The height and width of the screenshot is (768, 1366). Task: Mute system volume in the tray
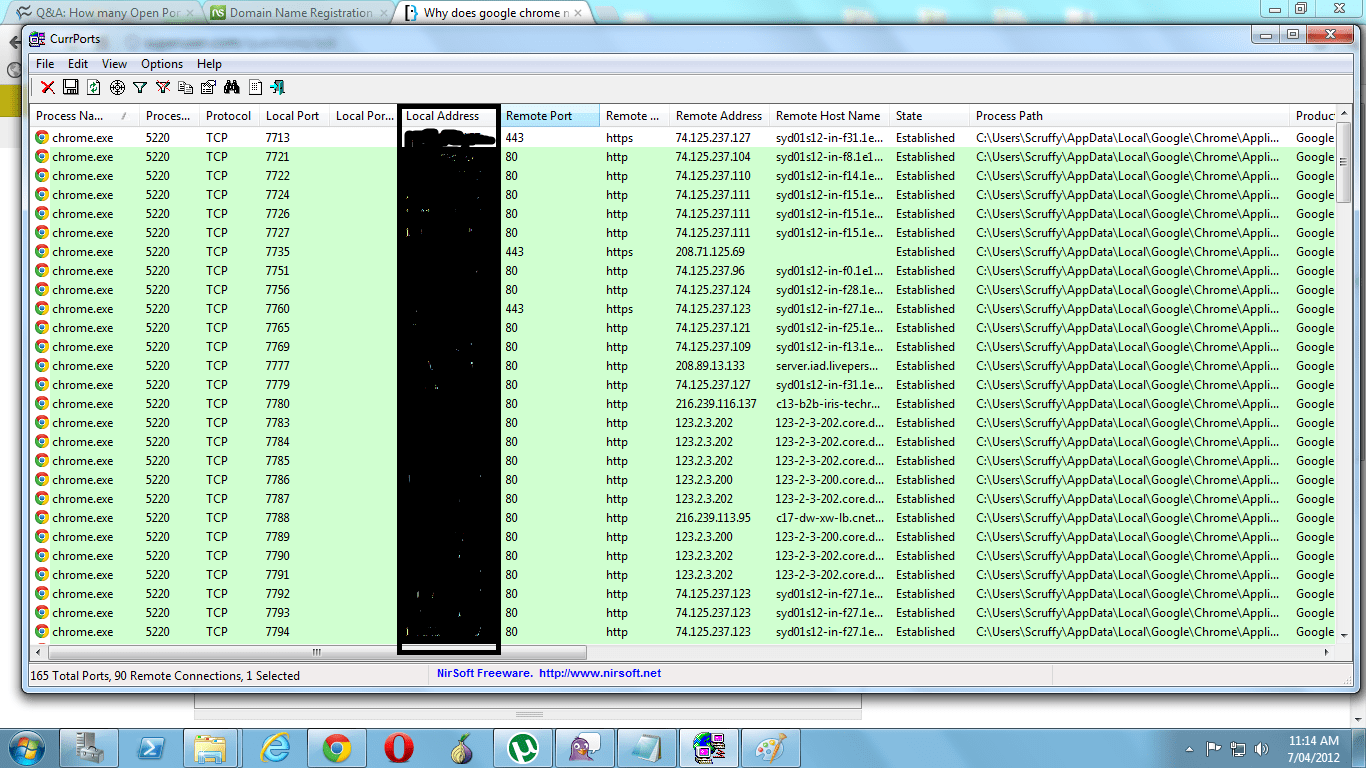[x=1262, y=747]
